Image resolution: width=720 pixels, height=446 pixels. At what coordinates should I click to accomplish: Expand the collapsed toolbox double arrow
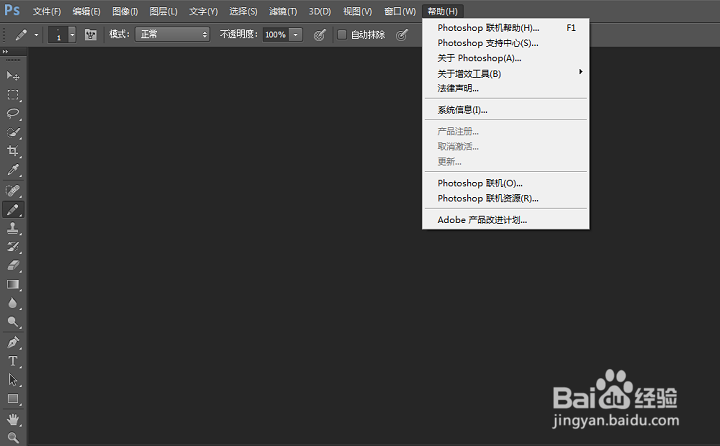tap(6, 51)
